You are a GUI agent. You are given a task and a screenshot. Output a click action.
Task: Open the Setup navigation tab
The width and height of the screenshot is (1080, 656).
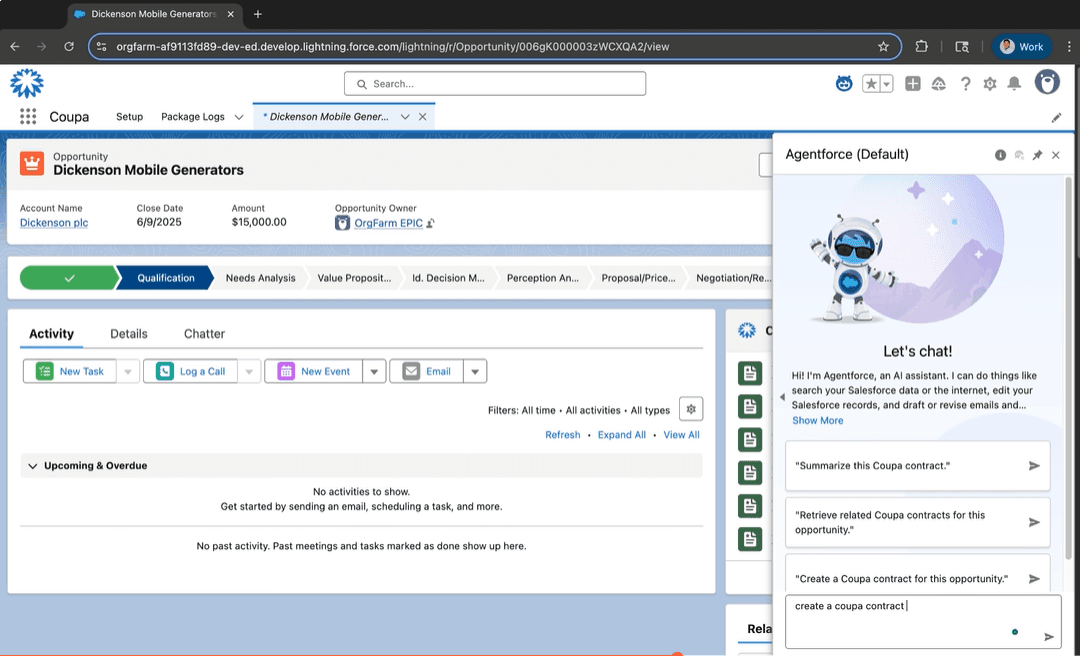tap(129, 117)
